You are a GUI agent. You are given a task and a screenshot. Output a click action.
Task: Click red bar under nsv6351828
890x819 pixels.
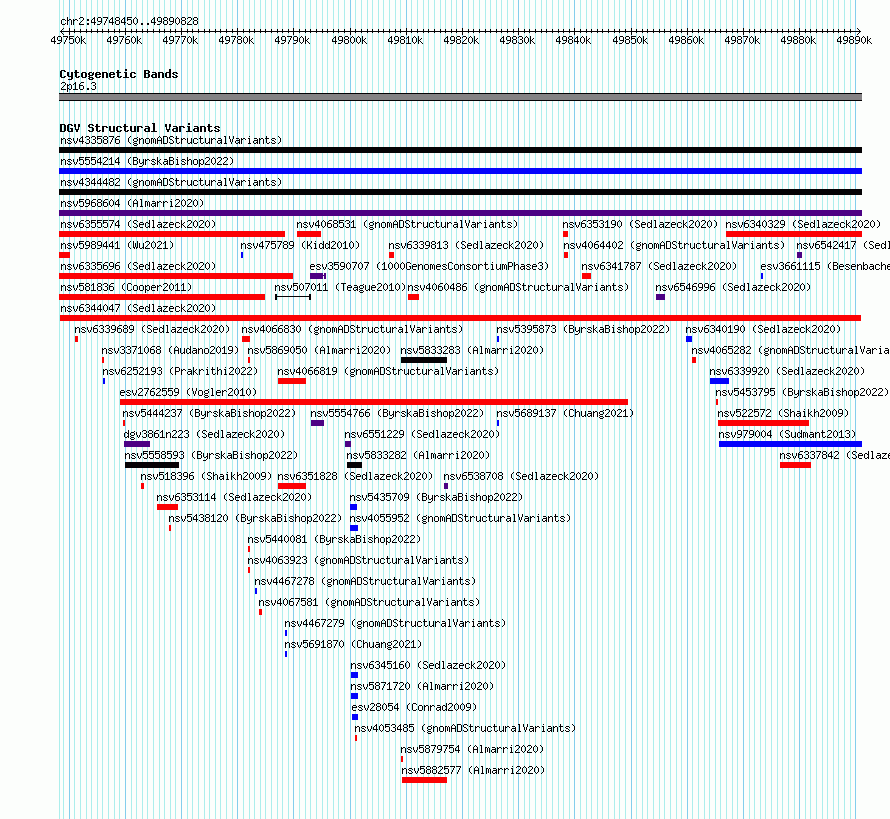pyautogui.click(x=292, y=486)
